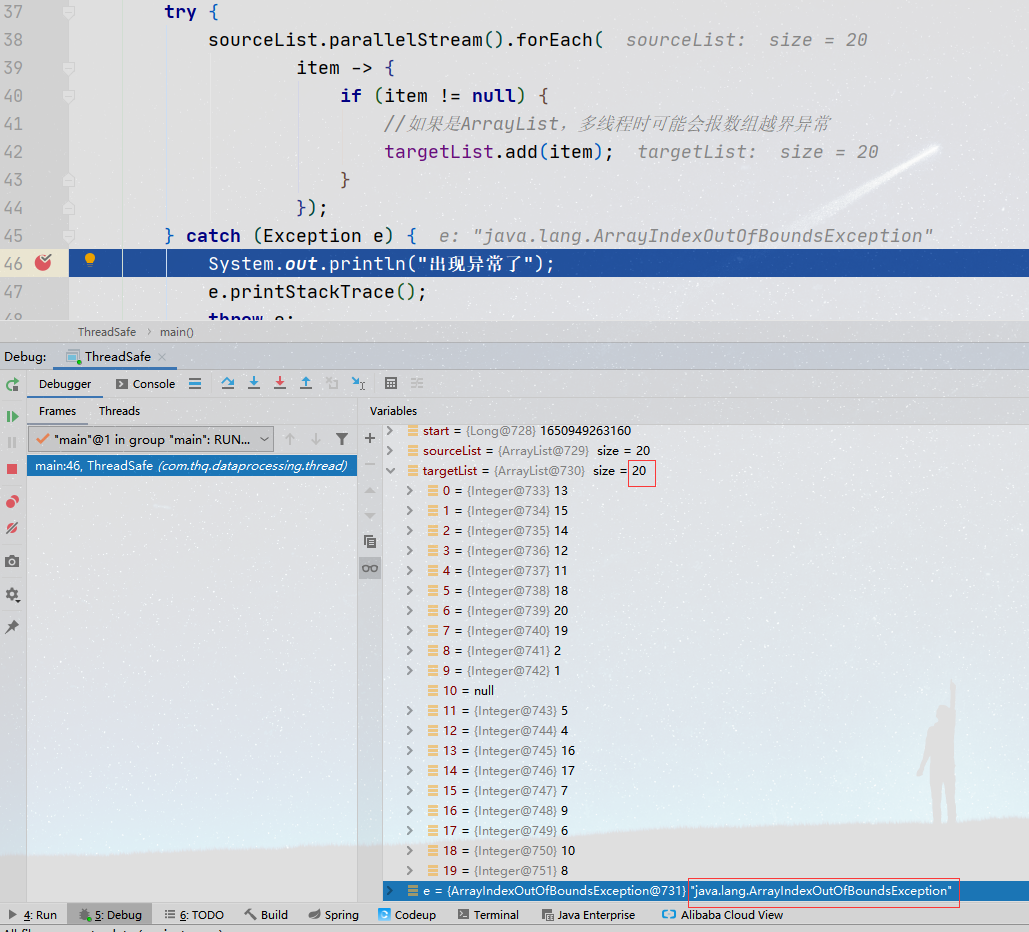
Task: Collapse the targetList variable
Action: coord(391,470)
